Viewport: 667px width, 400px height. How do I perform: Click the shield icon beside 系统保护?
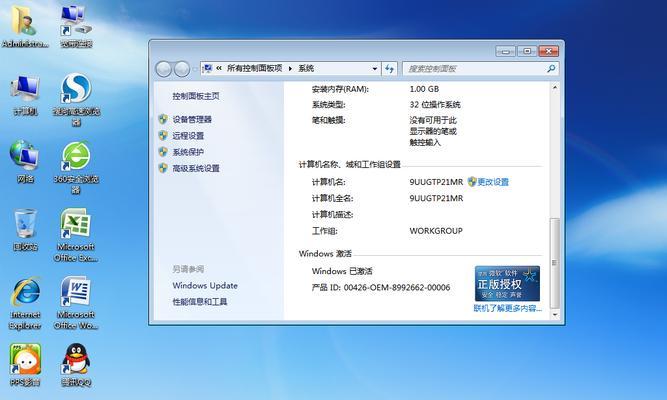coord(163,152)
